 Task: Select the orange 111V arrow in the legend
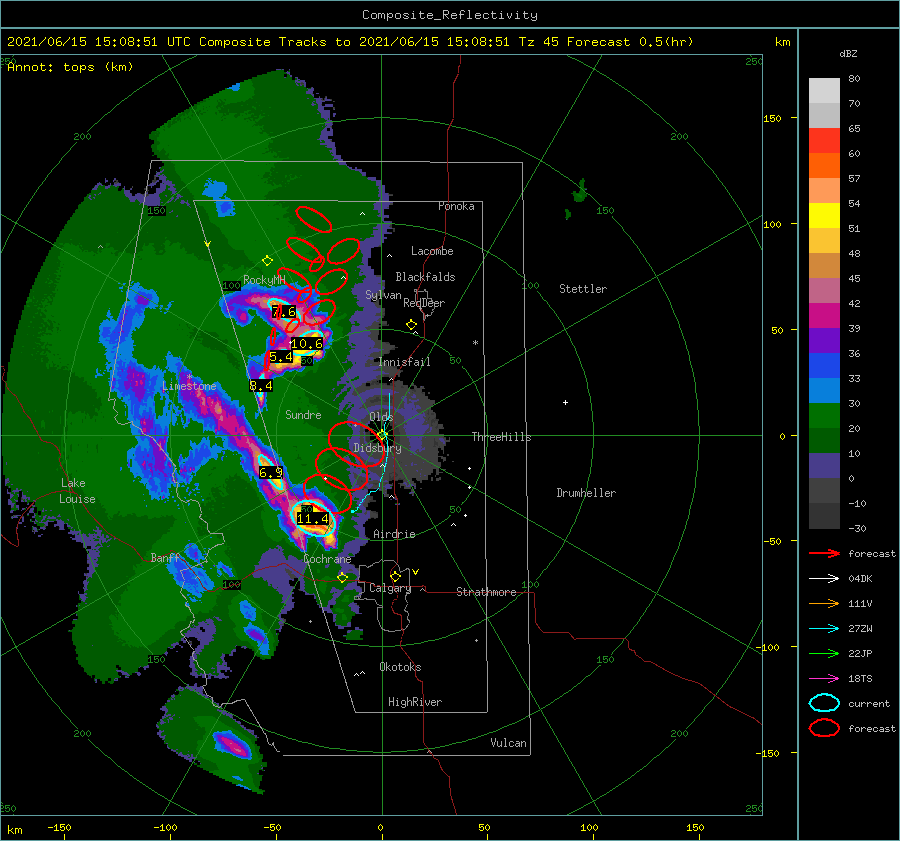(824, 603)
